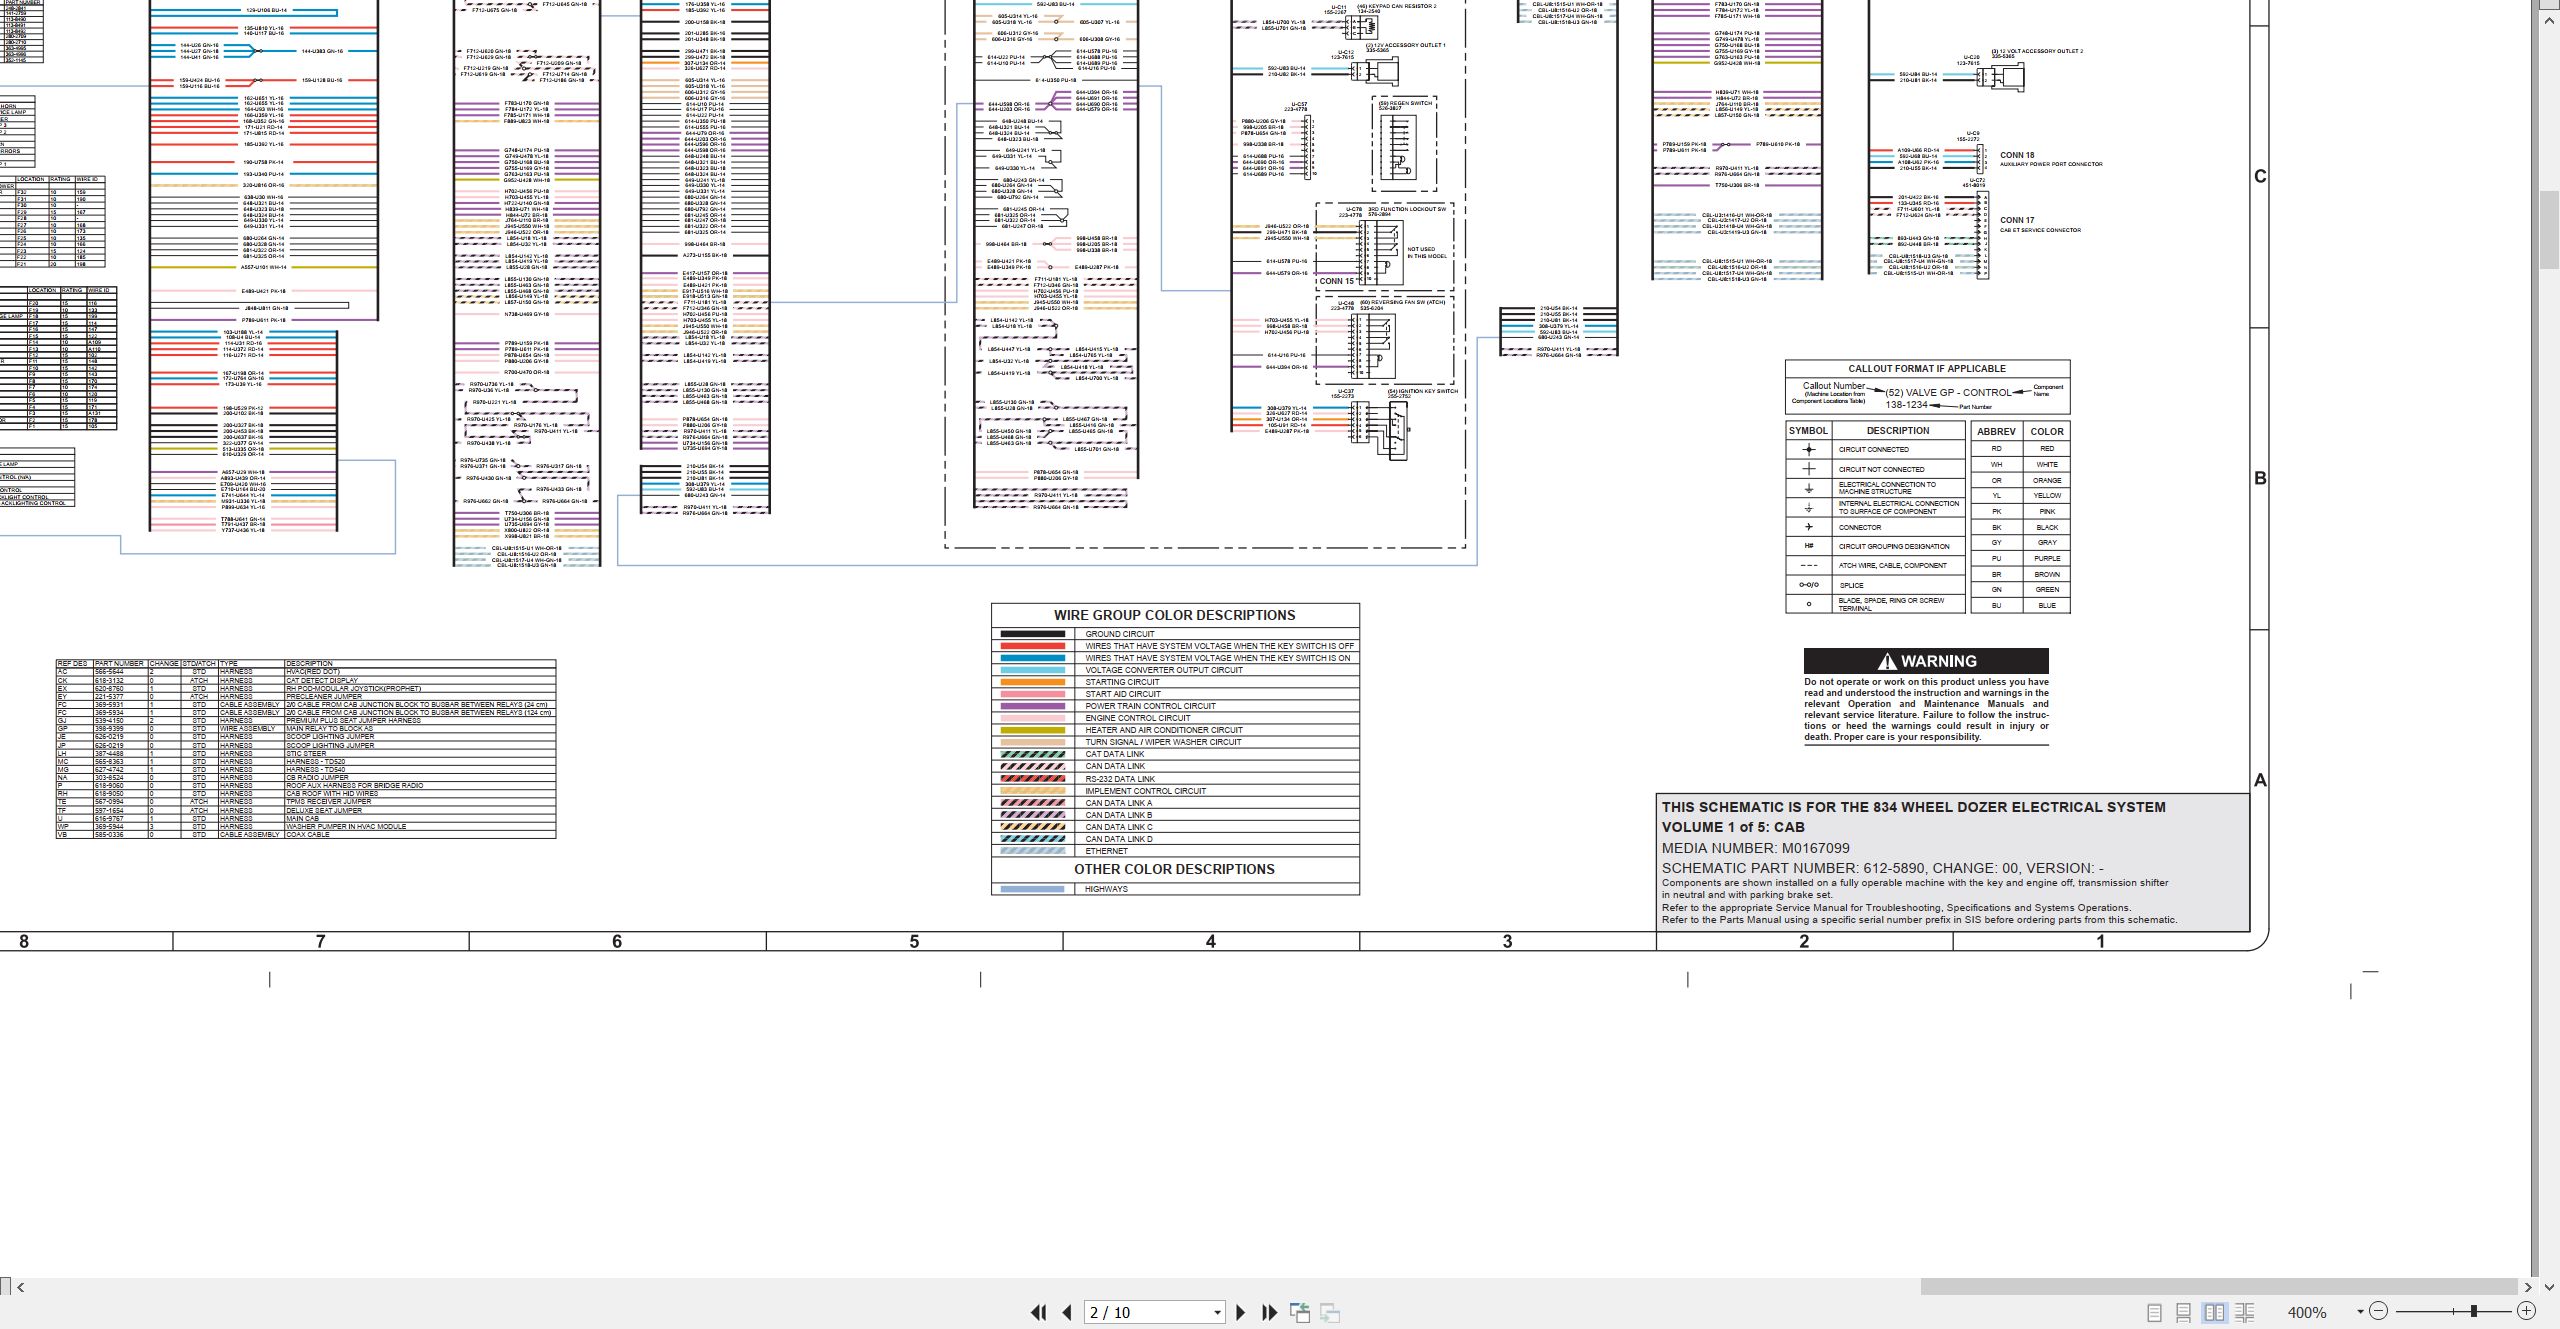Switch to continuous scrolling view
The image size is (2560, 1329).
tap(2184, 1312)
